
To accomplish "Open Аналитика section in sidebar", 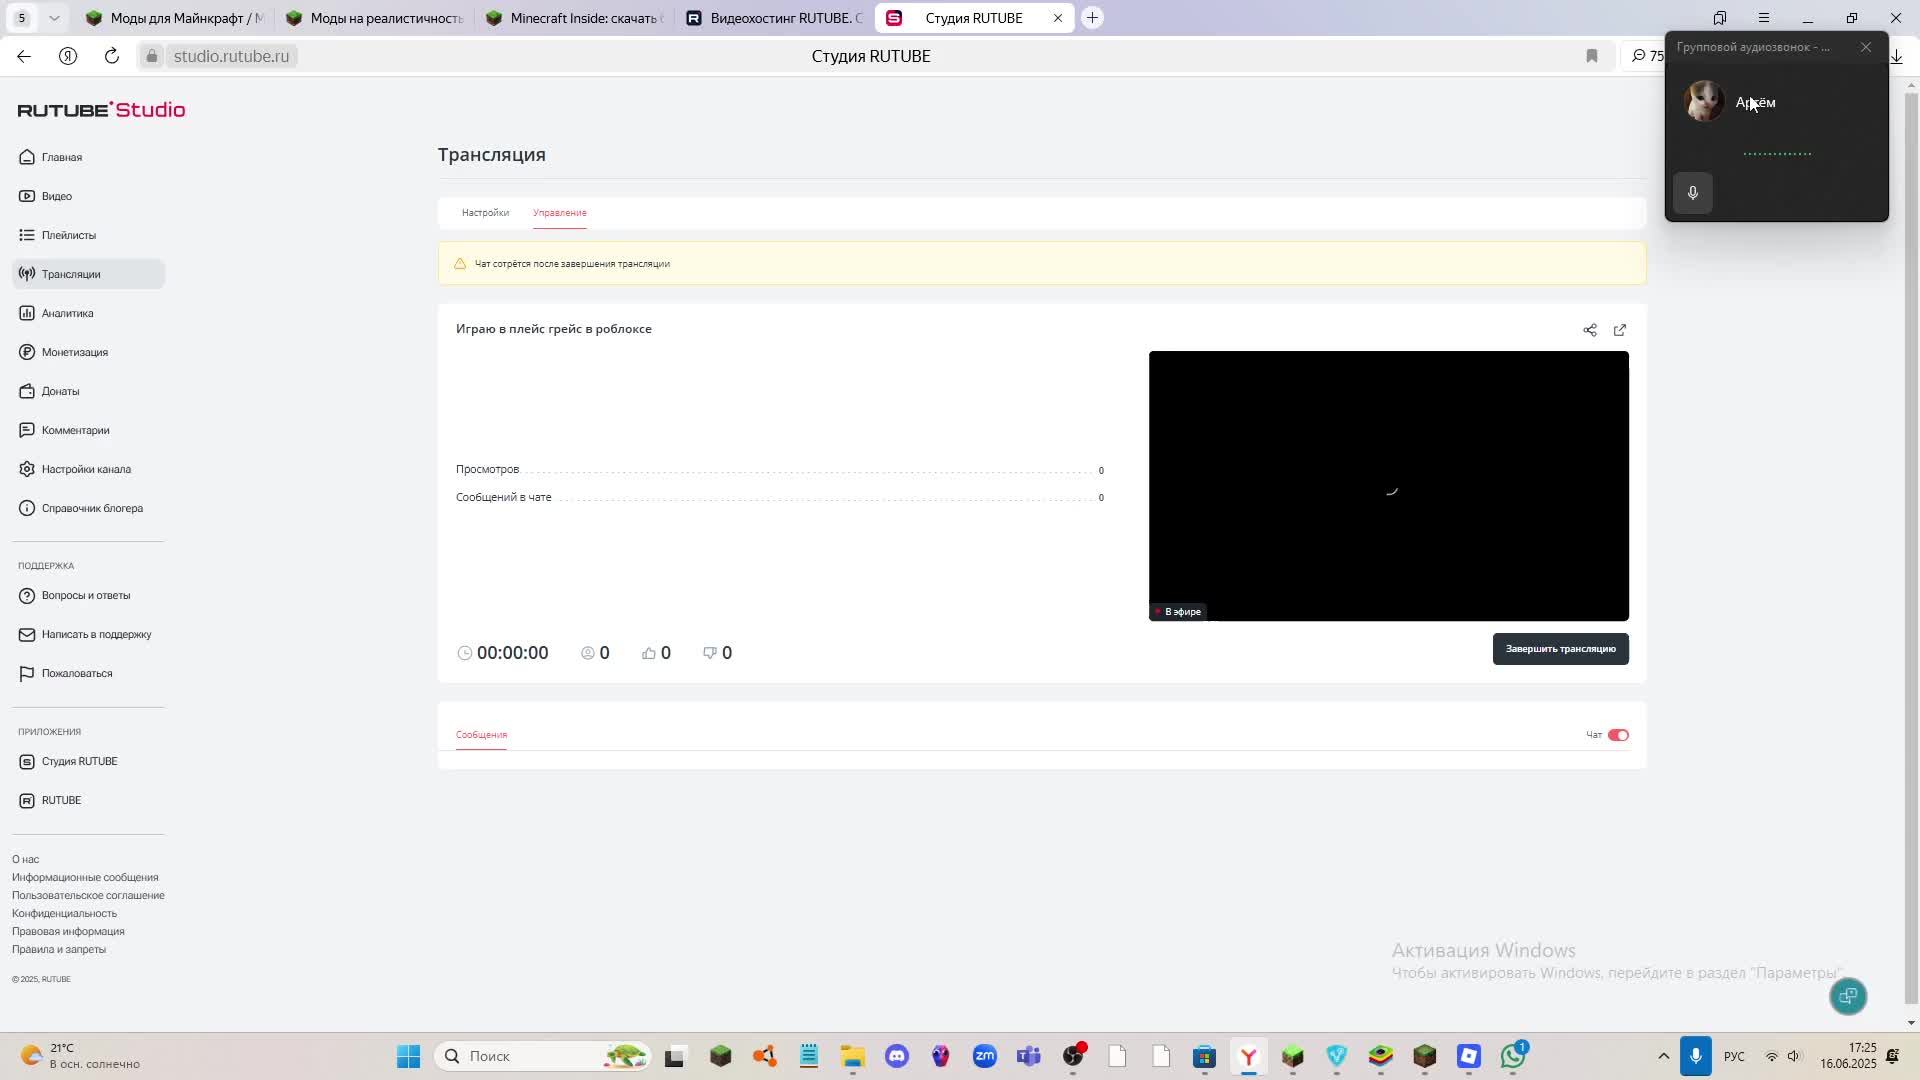I will [x=67, y=313].
